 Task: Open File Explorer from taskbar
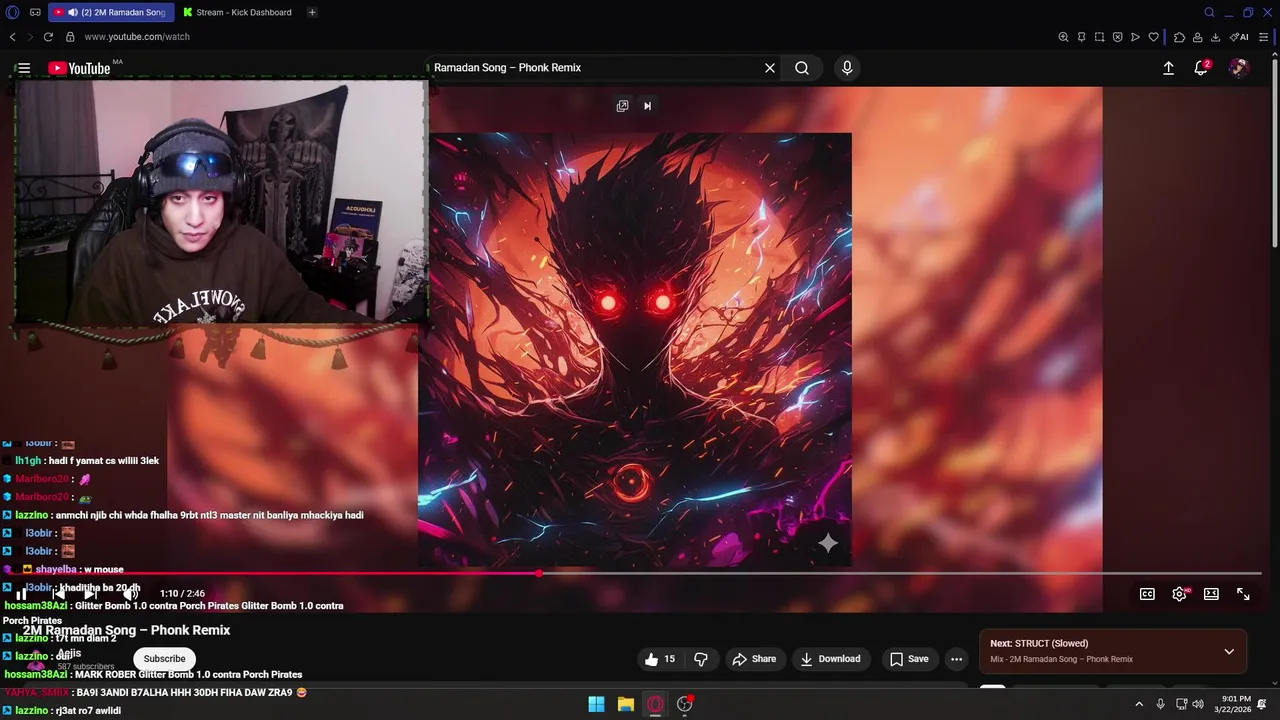tap(626, 704)
